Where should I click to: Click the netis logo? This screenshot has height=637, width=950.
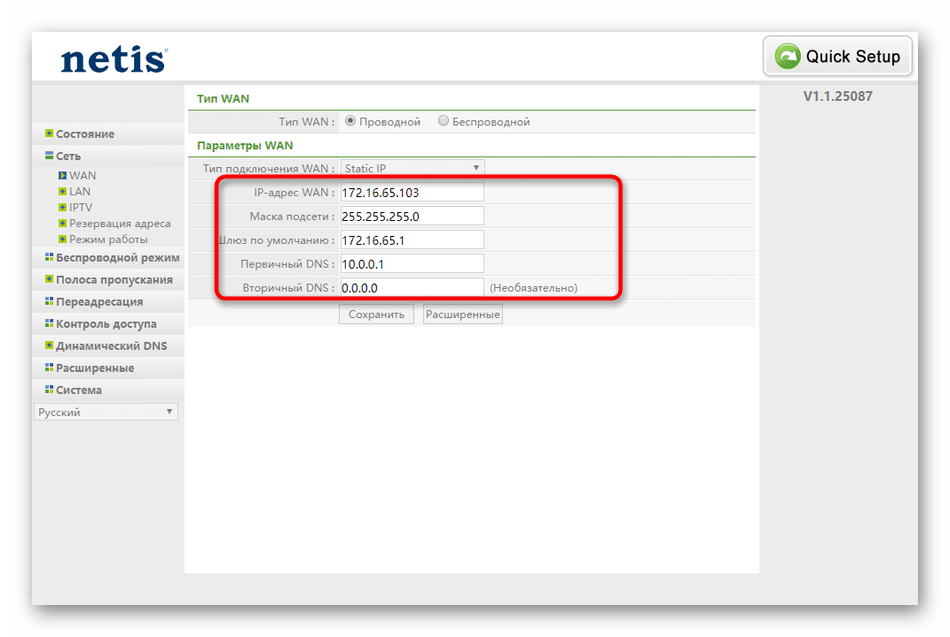pyautogui.click(x=114, y=59)
